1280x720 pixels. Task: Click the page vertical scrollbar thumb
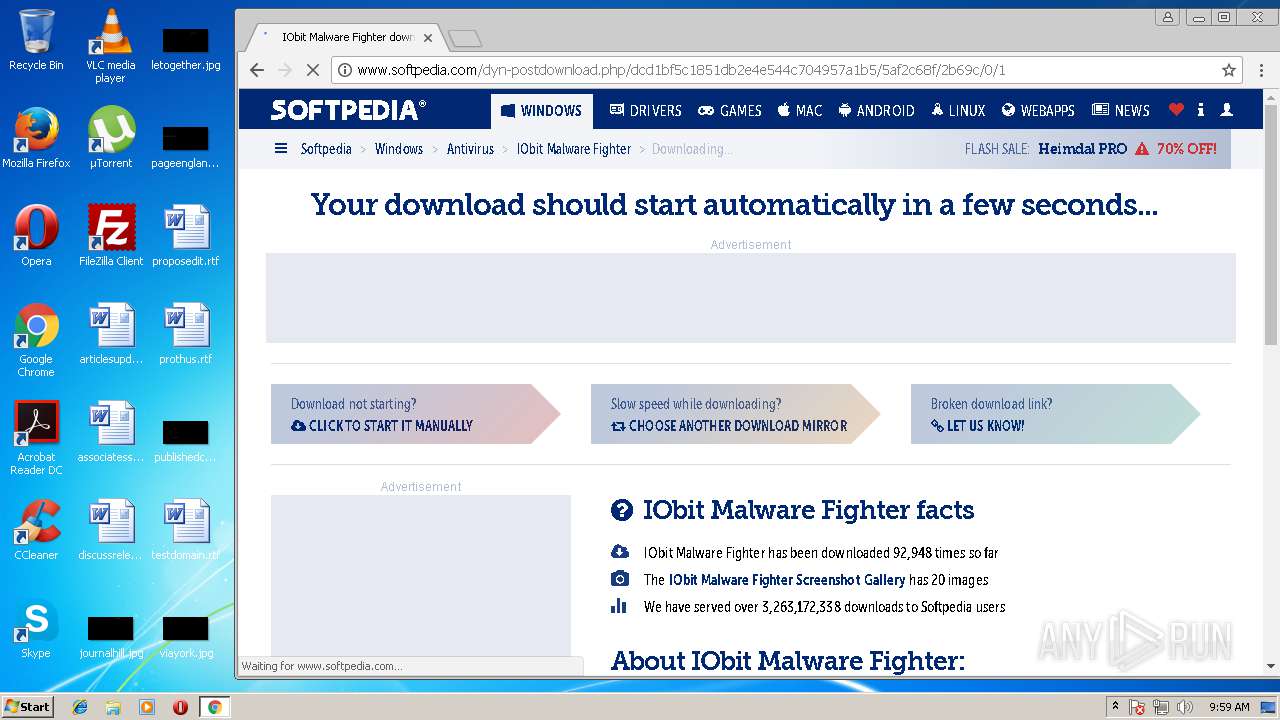tap(1271, 224)
